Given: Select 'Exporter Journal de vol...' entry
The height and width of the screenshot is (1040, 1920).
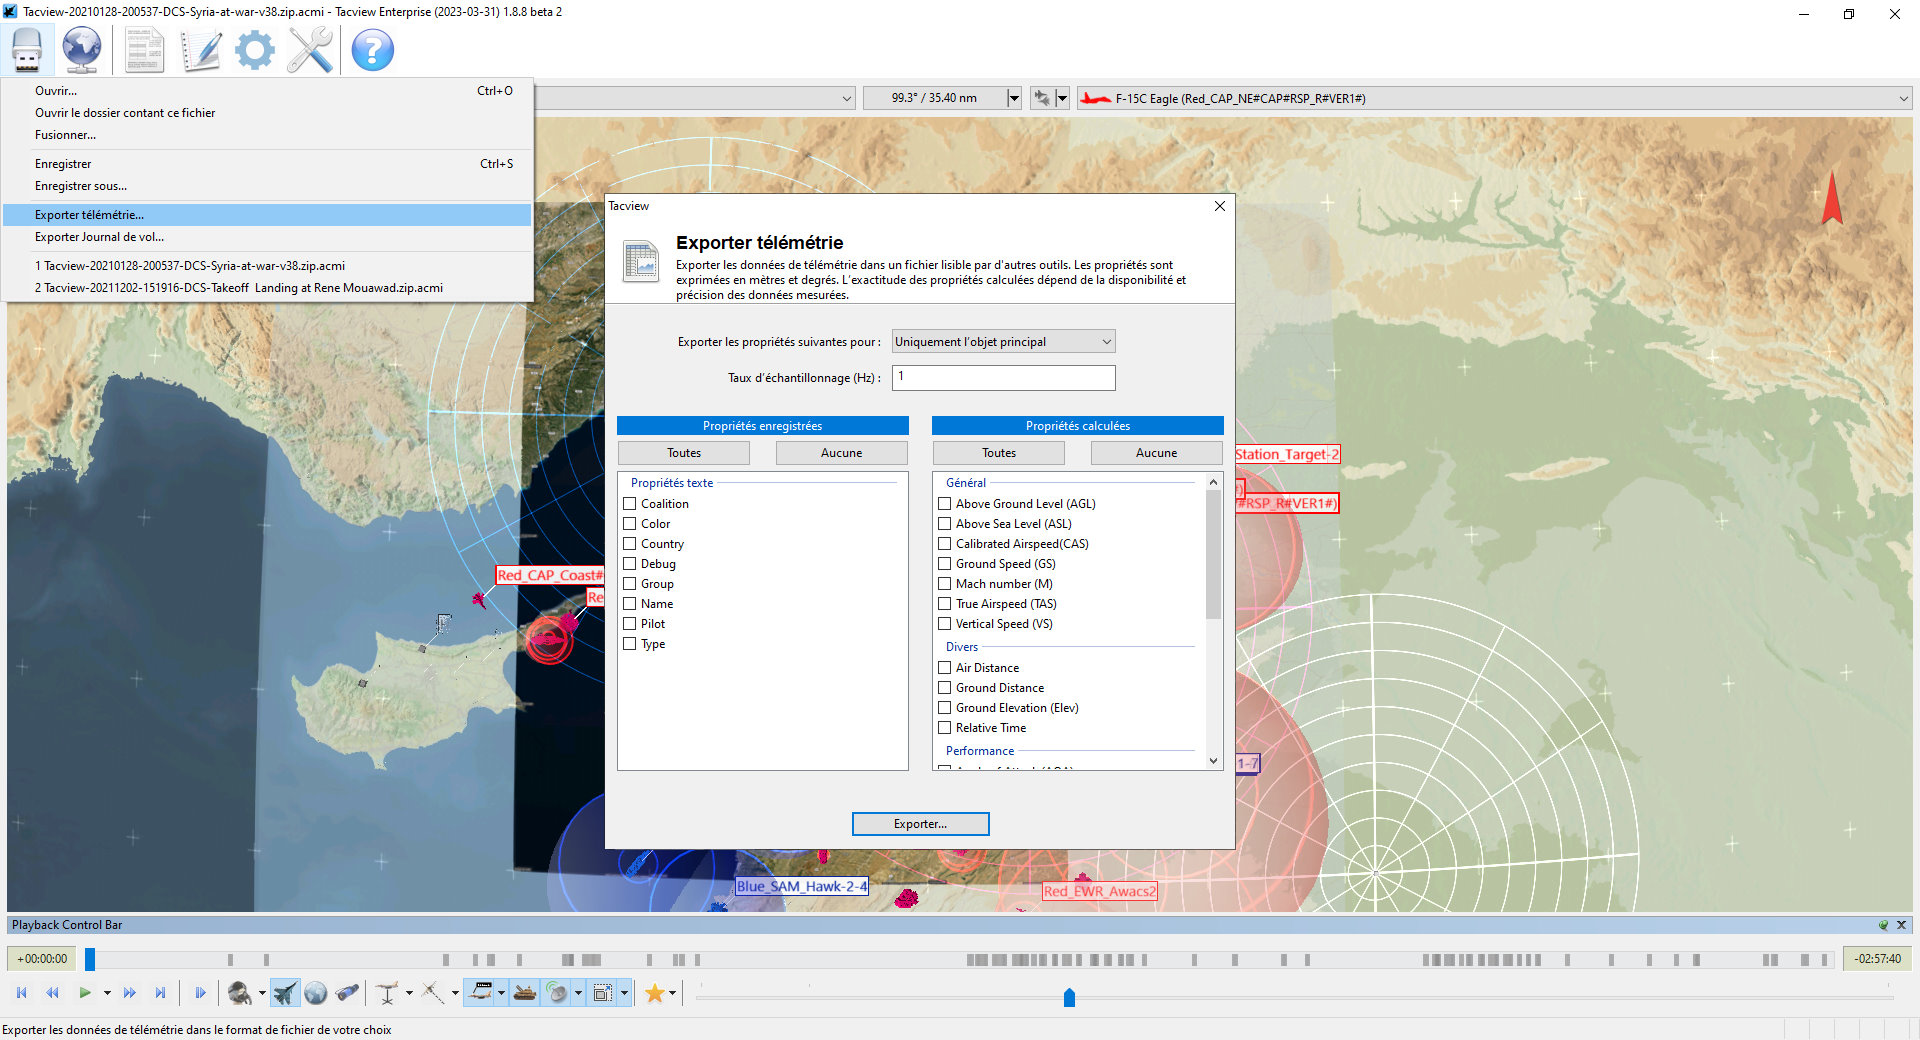Looking at the screenshot, I should [x=267, y=237].
